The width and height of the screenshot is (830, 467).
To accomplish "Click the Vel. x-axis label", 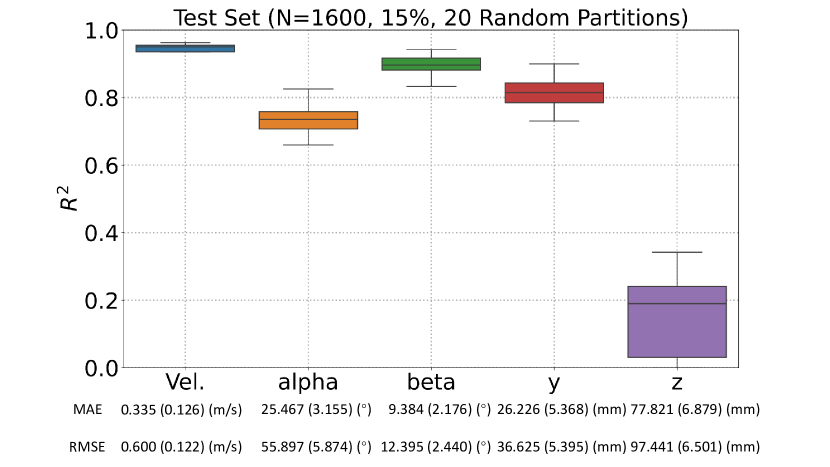I will pyautogui.click(x=185, y=383).
